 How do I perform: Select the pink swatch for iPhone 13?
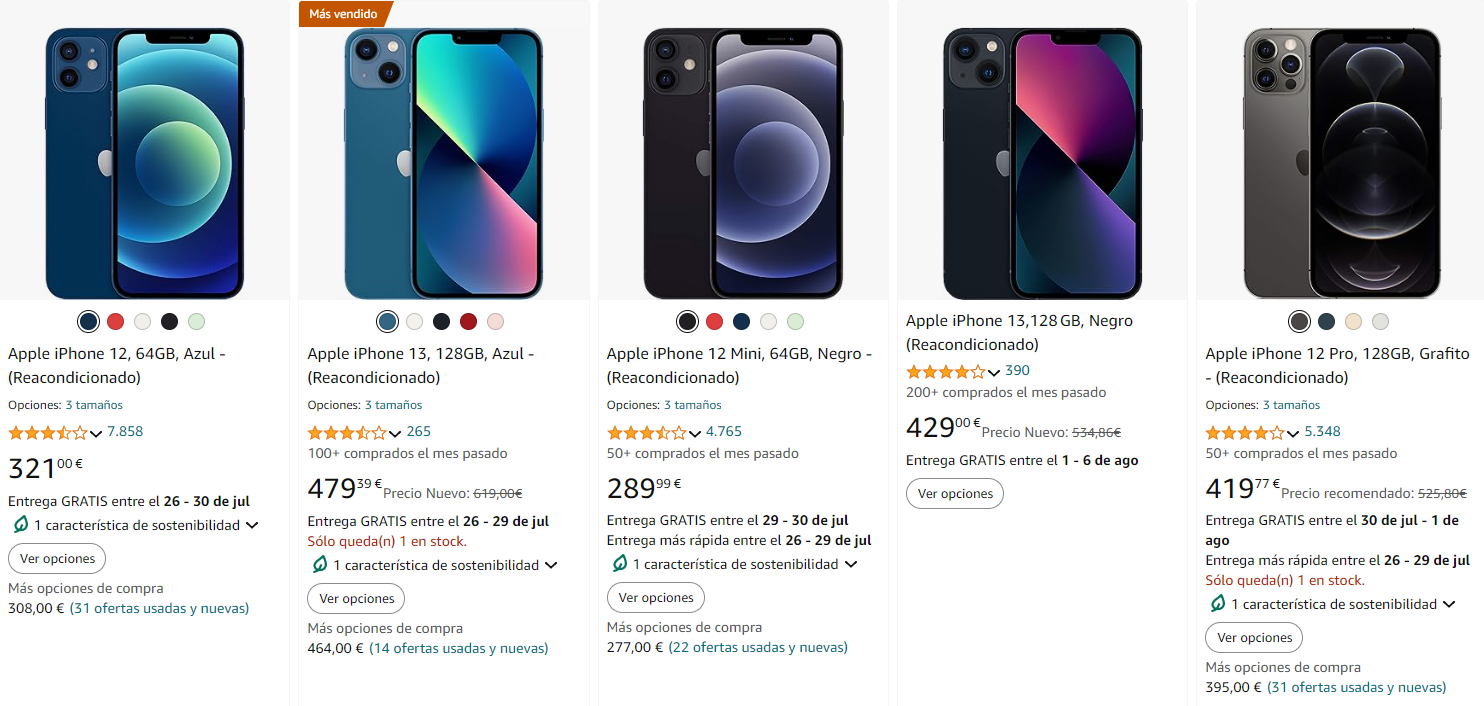495,321
